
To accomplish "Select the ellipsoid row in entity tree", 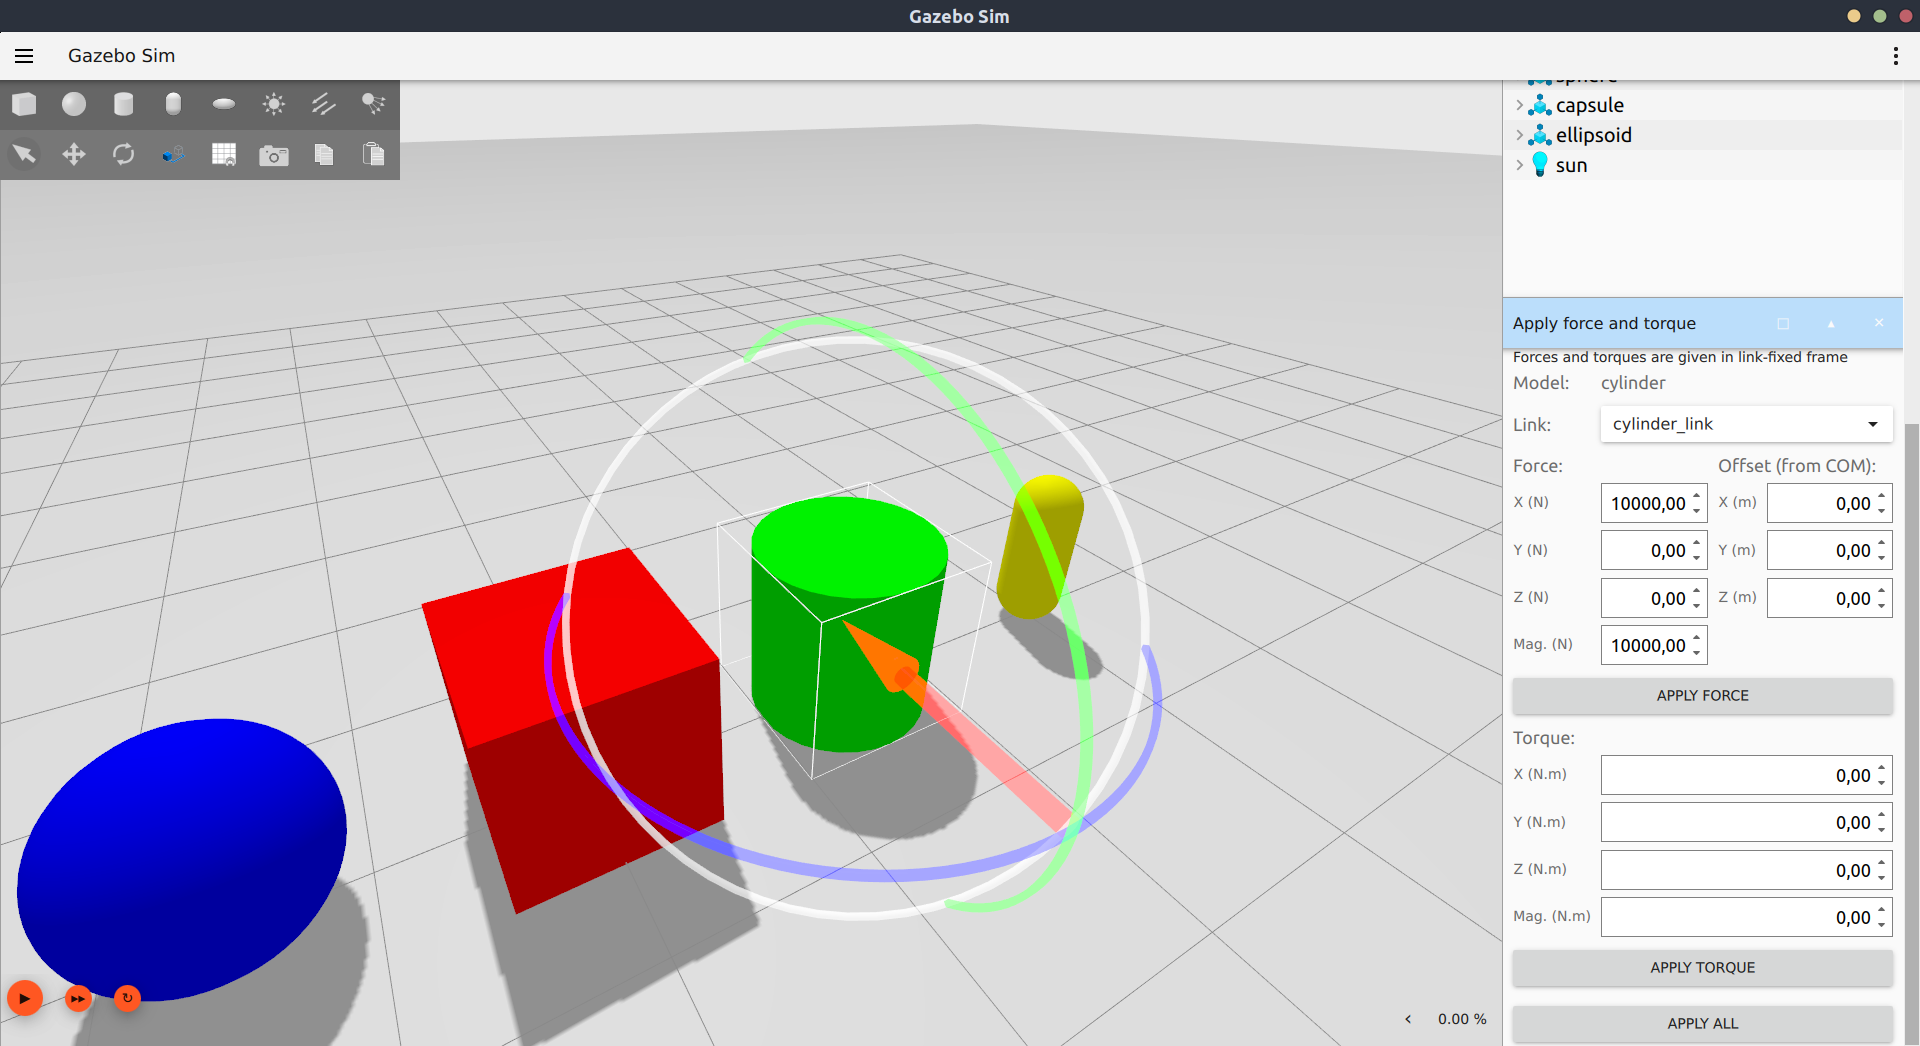I will 1703,135.
